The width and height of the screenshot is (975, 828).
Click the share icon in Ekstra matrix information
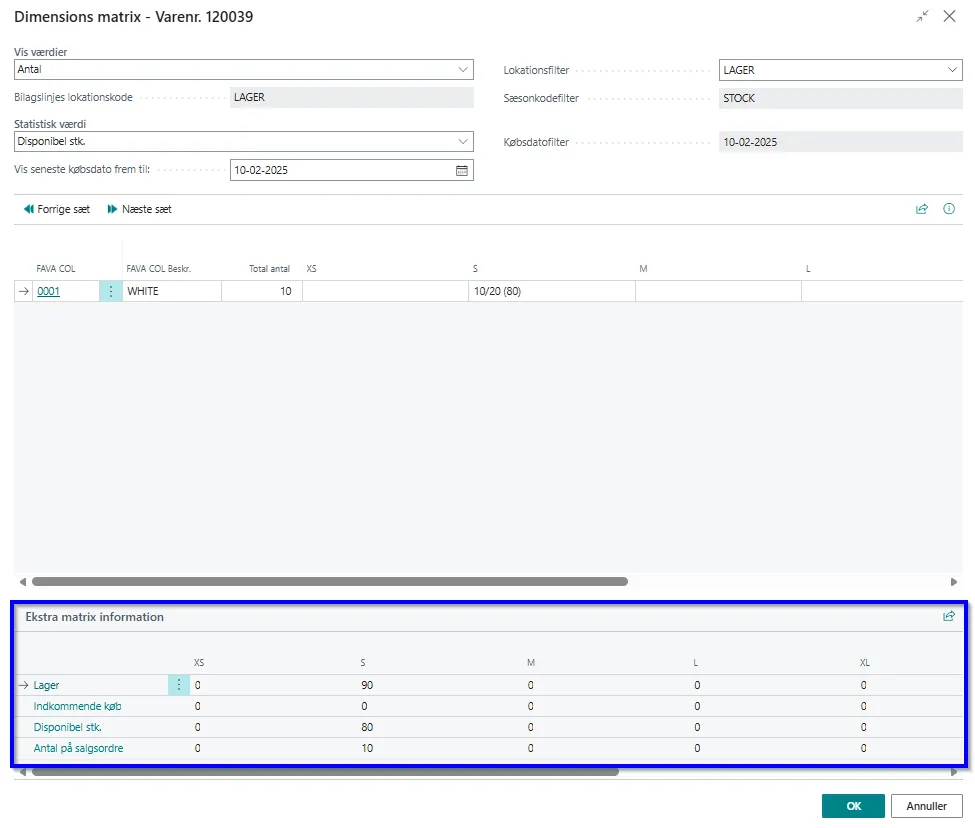tap(948, 617)
